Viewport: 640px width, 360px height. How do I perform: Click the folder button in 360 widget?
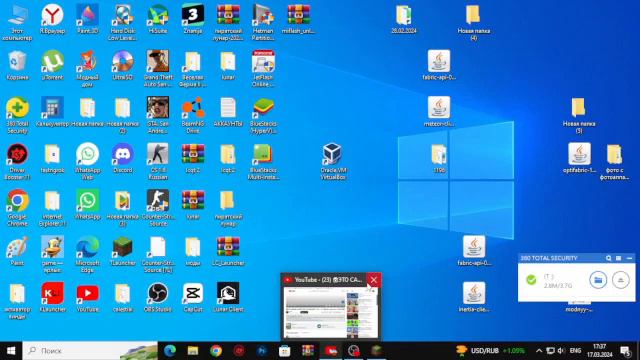tap(598, 280)
